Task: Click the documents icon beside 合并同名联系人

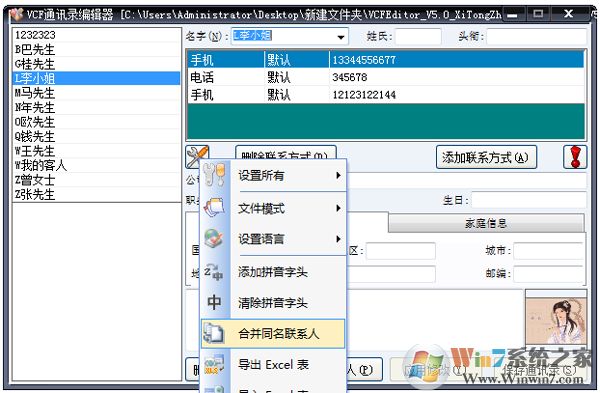Action: tap(214, 333)
